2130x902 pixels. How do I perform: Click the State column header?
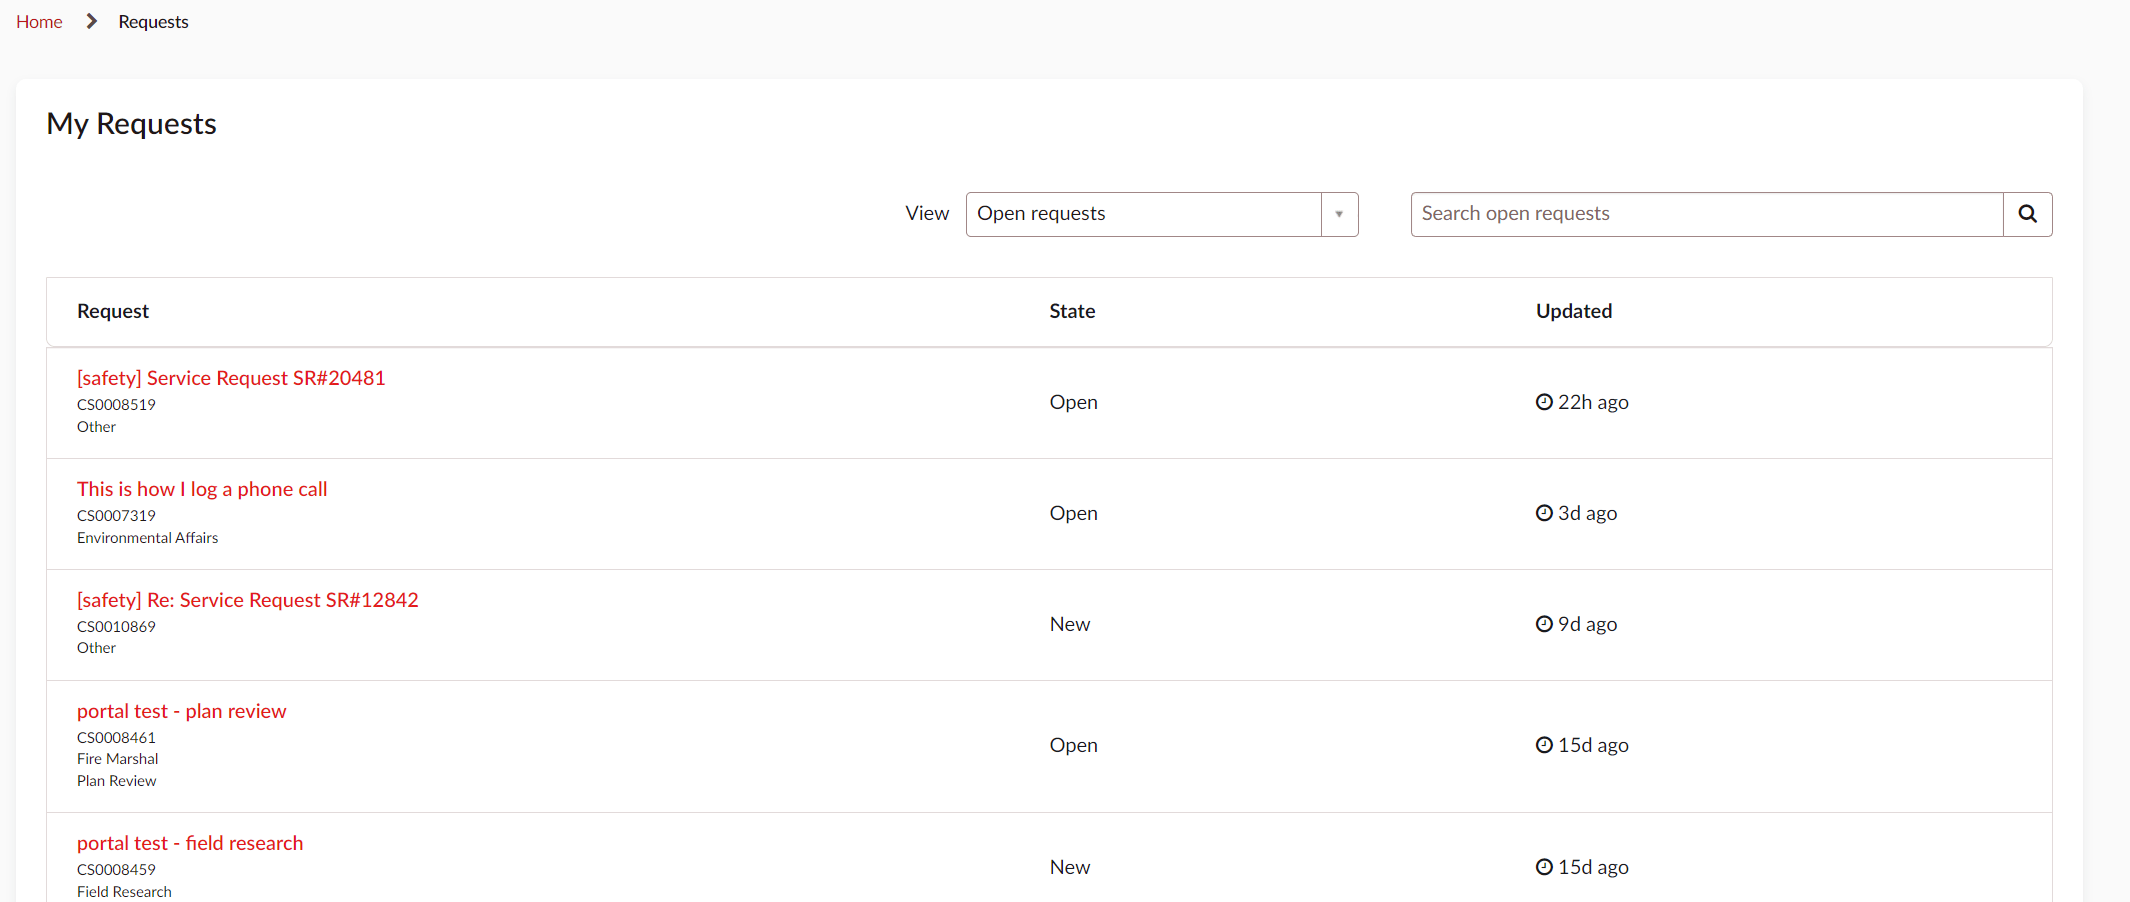(x=1072, y=311)
